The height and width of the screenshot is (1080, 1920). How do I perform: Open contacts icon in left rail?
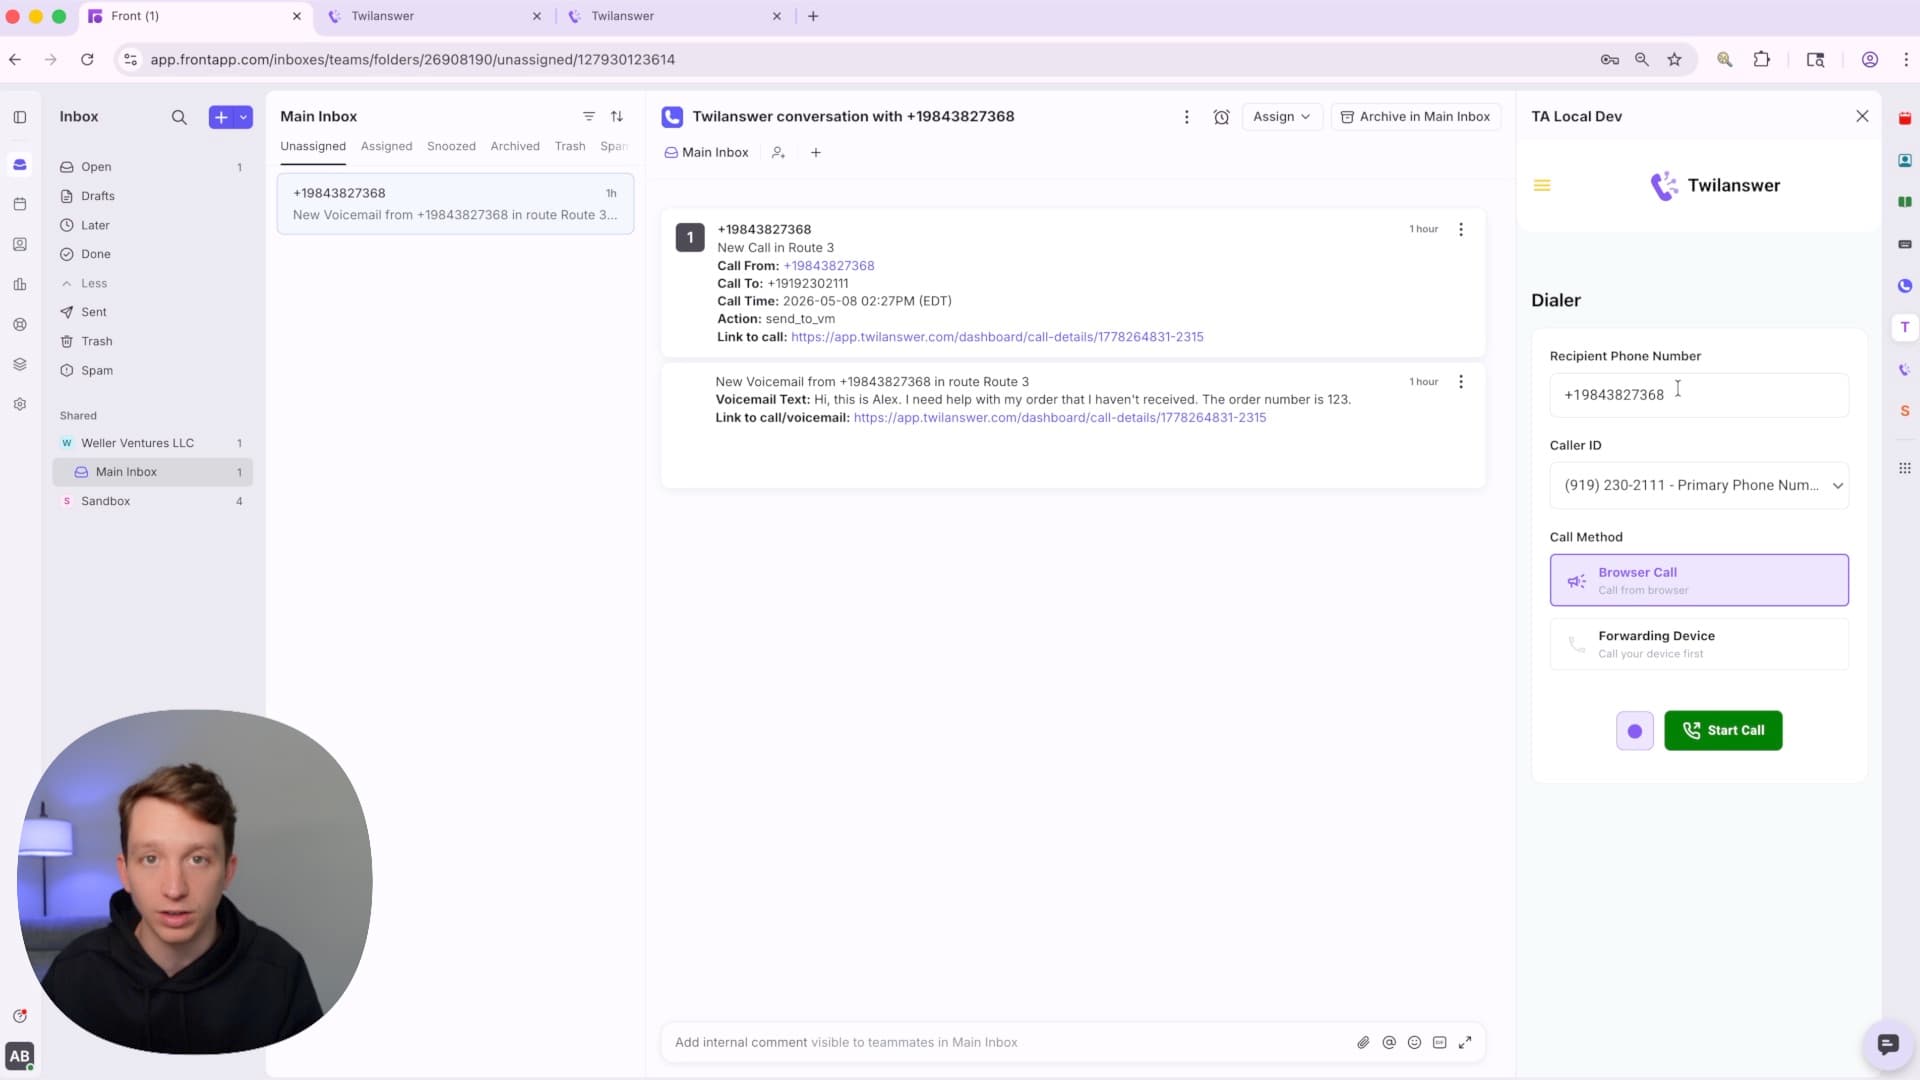coord(20,244)
